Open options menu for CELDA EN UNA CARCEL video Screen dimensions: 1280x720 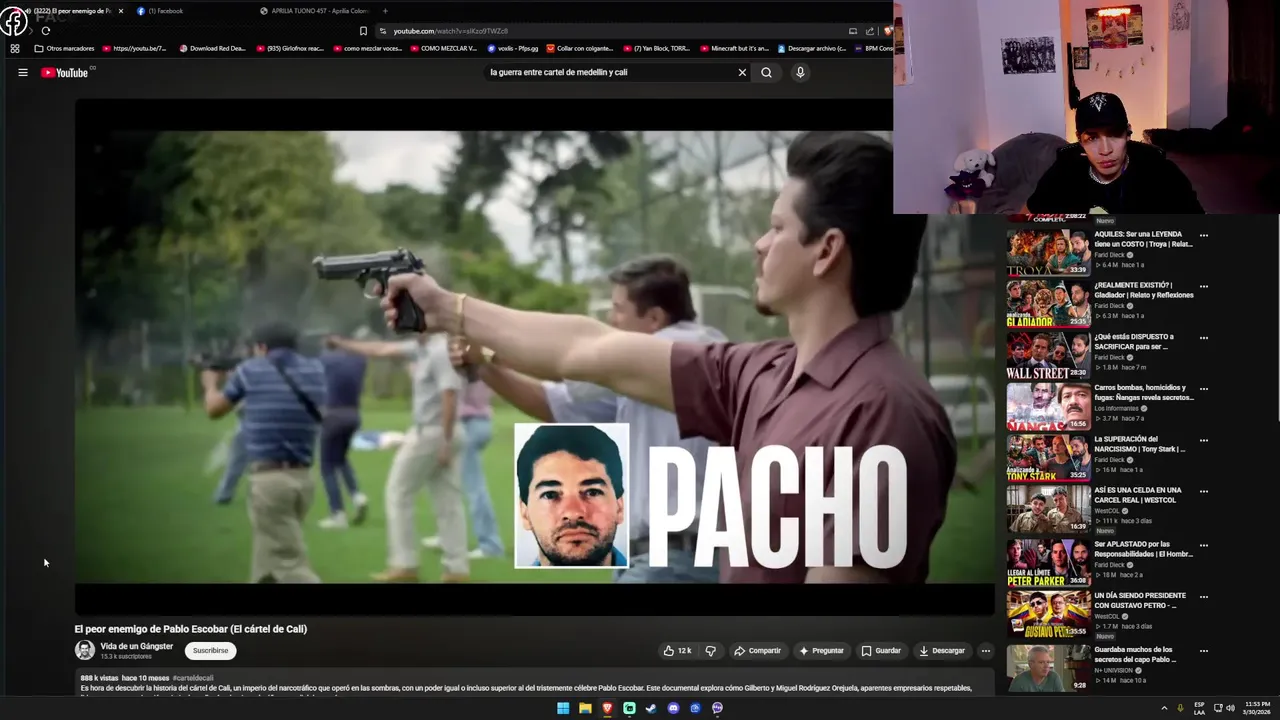tap(1203, 492)
